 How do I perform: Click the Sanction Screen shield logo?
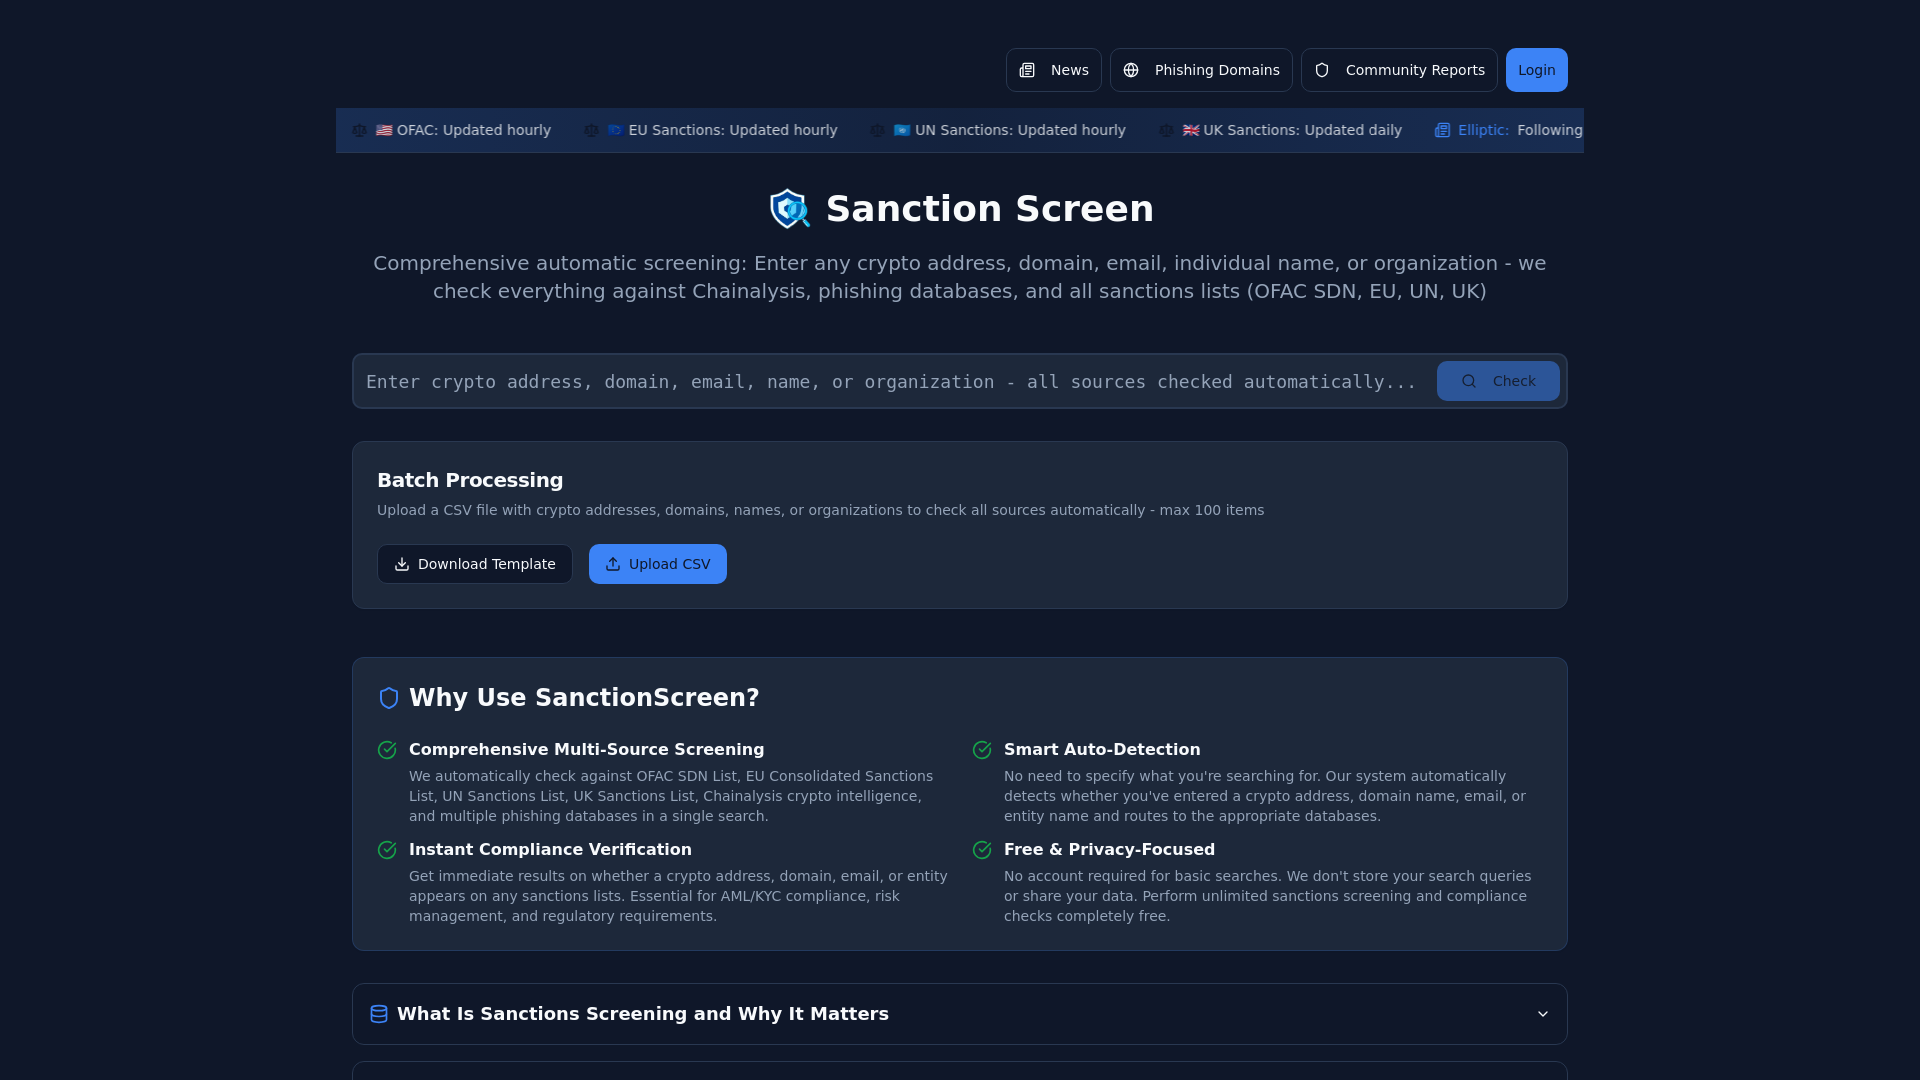point(790,209)
